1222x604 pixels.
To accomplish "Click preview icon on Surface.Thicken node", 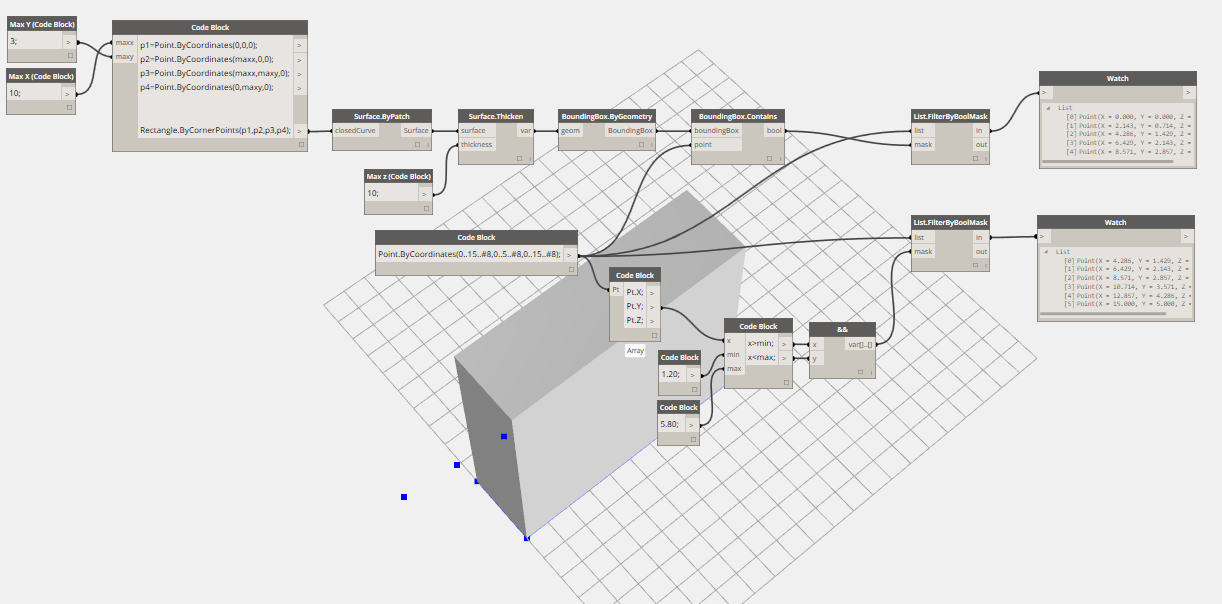I will pos(520,158).
